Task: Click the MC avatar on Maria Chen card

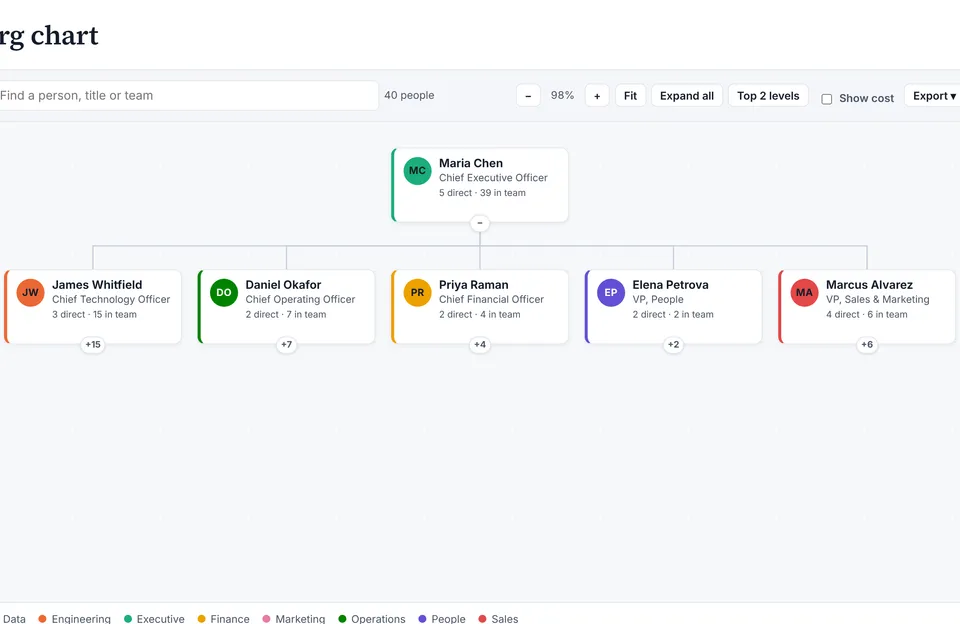Action: pos(417,170)
